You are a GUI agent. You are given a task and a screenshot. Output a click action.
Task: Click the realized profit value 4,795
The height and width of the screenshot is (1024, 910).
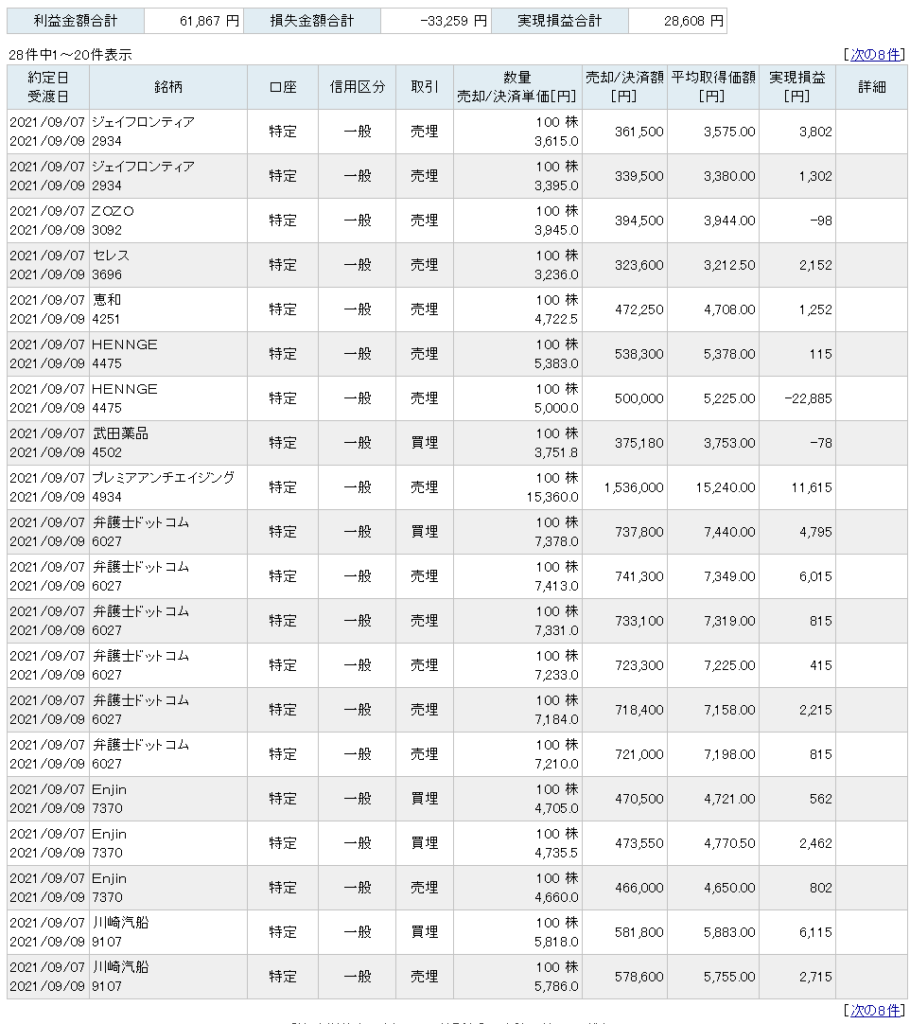pos(815,532)
